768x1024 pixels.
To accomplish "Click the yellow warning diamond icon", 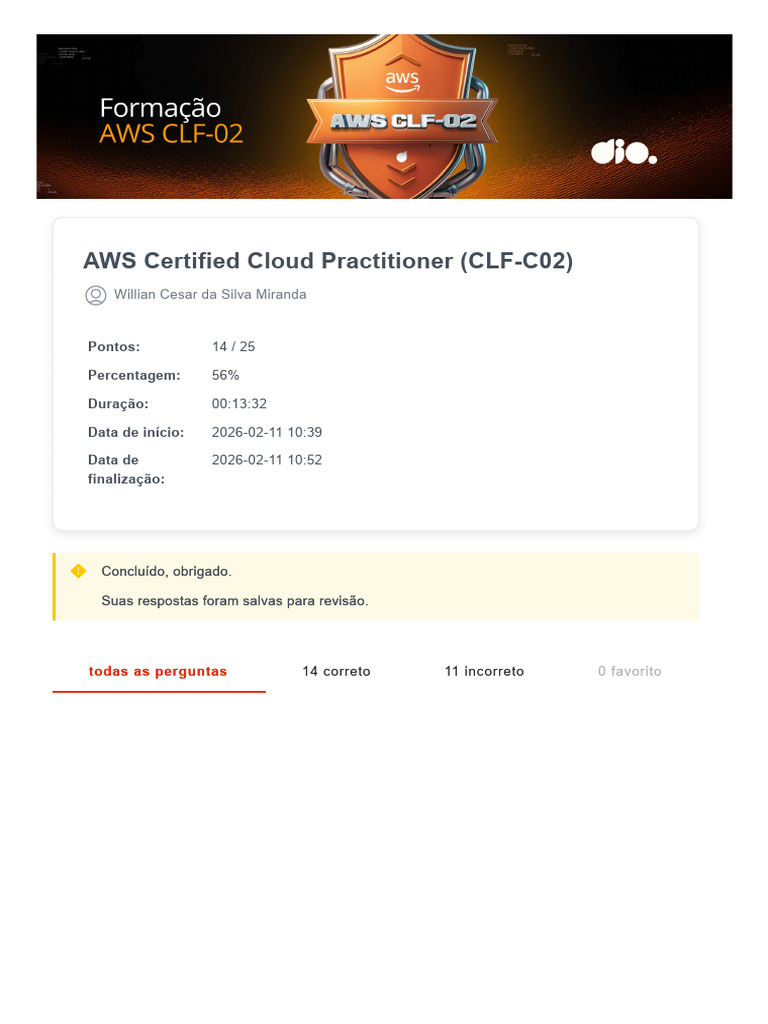I will point(78,571).
